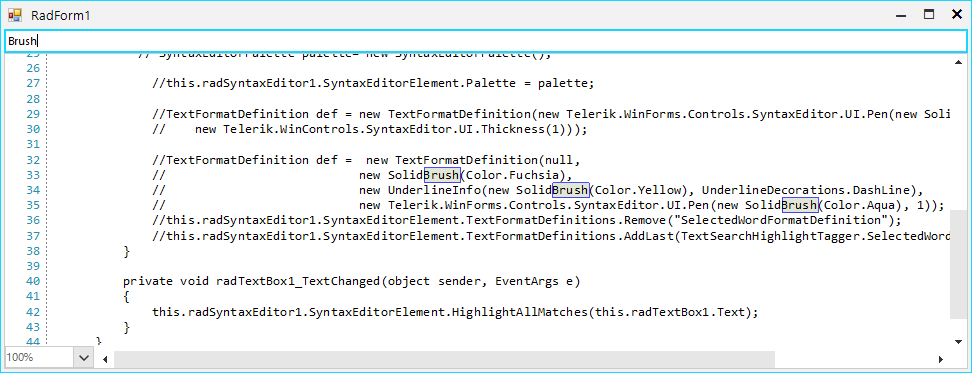Click the highlighted Brush on line 35
Image resolution: width=972 pixels, height=373 pixels.
pos(800,205)
